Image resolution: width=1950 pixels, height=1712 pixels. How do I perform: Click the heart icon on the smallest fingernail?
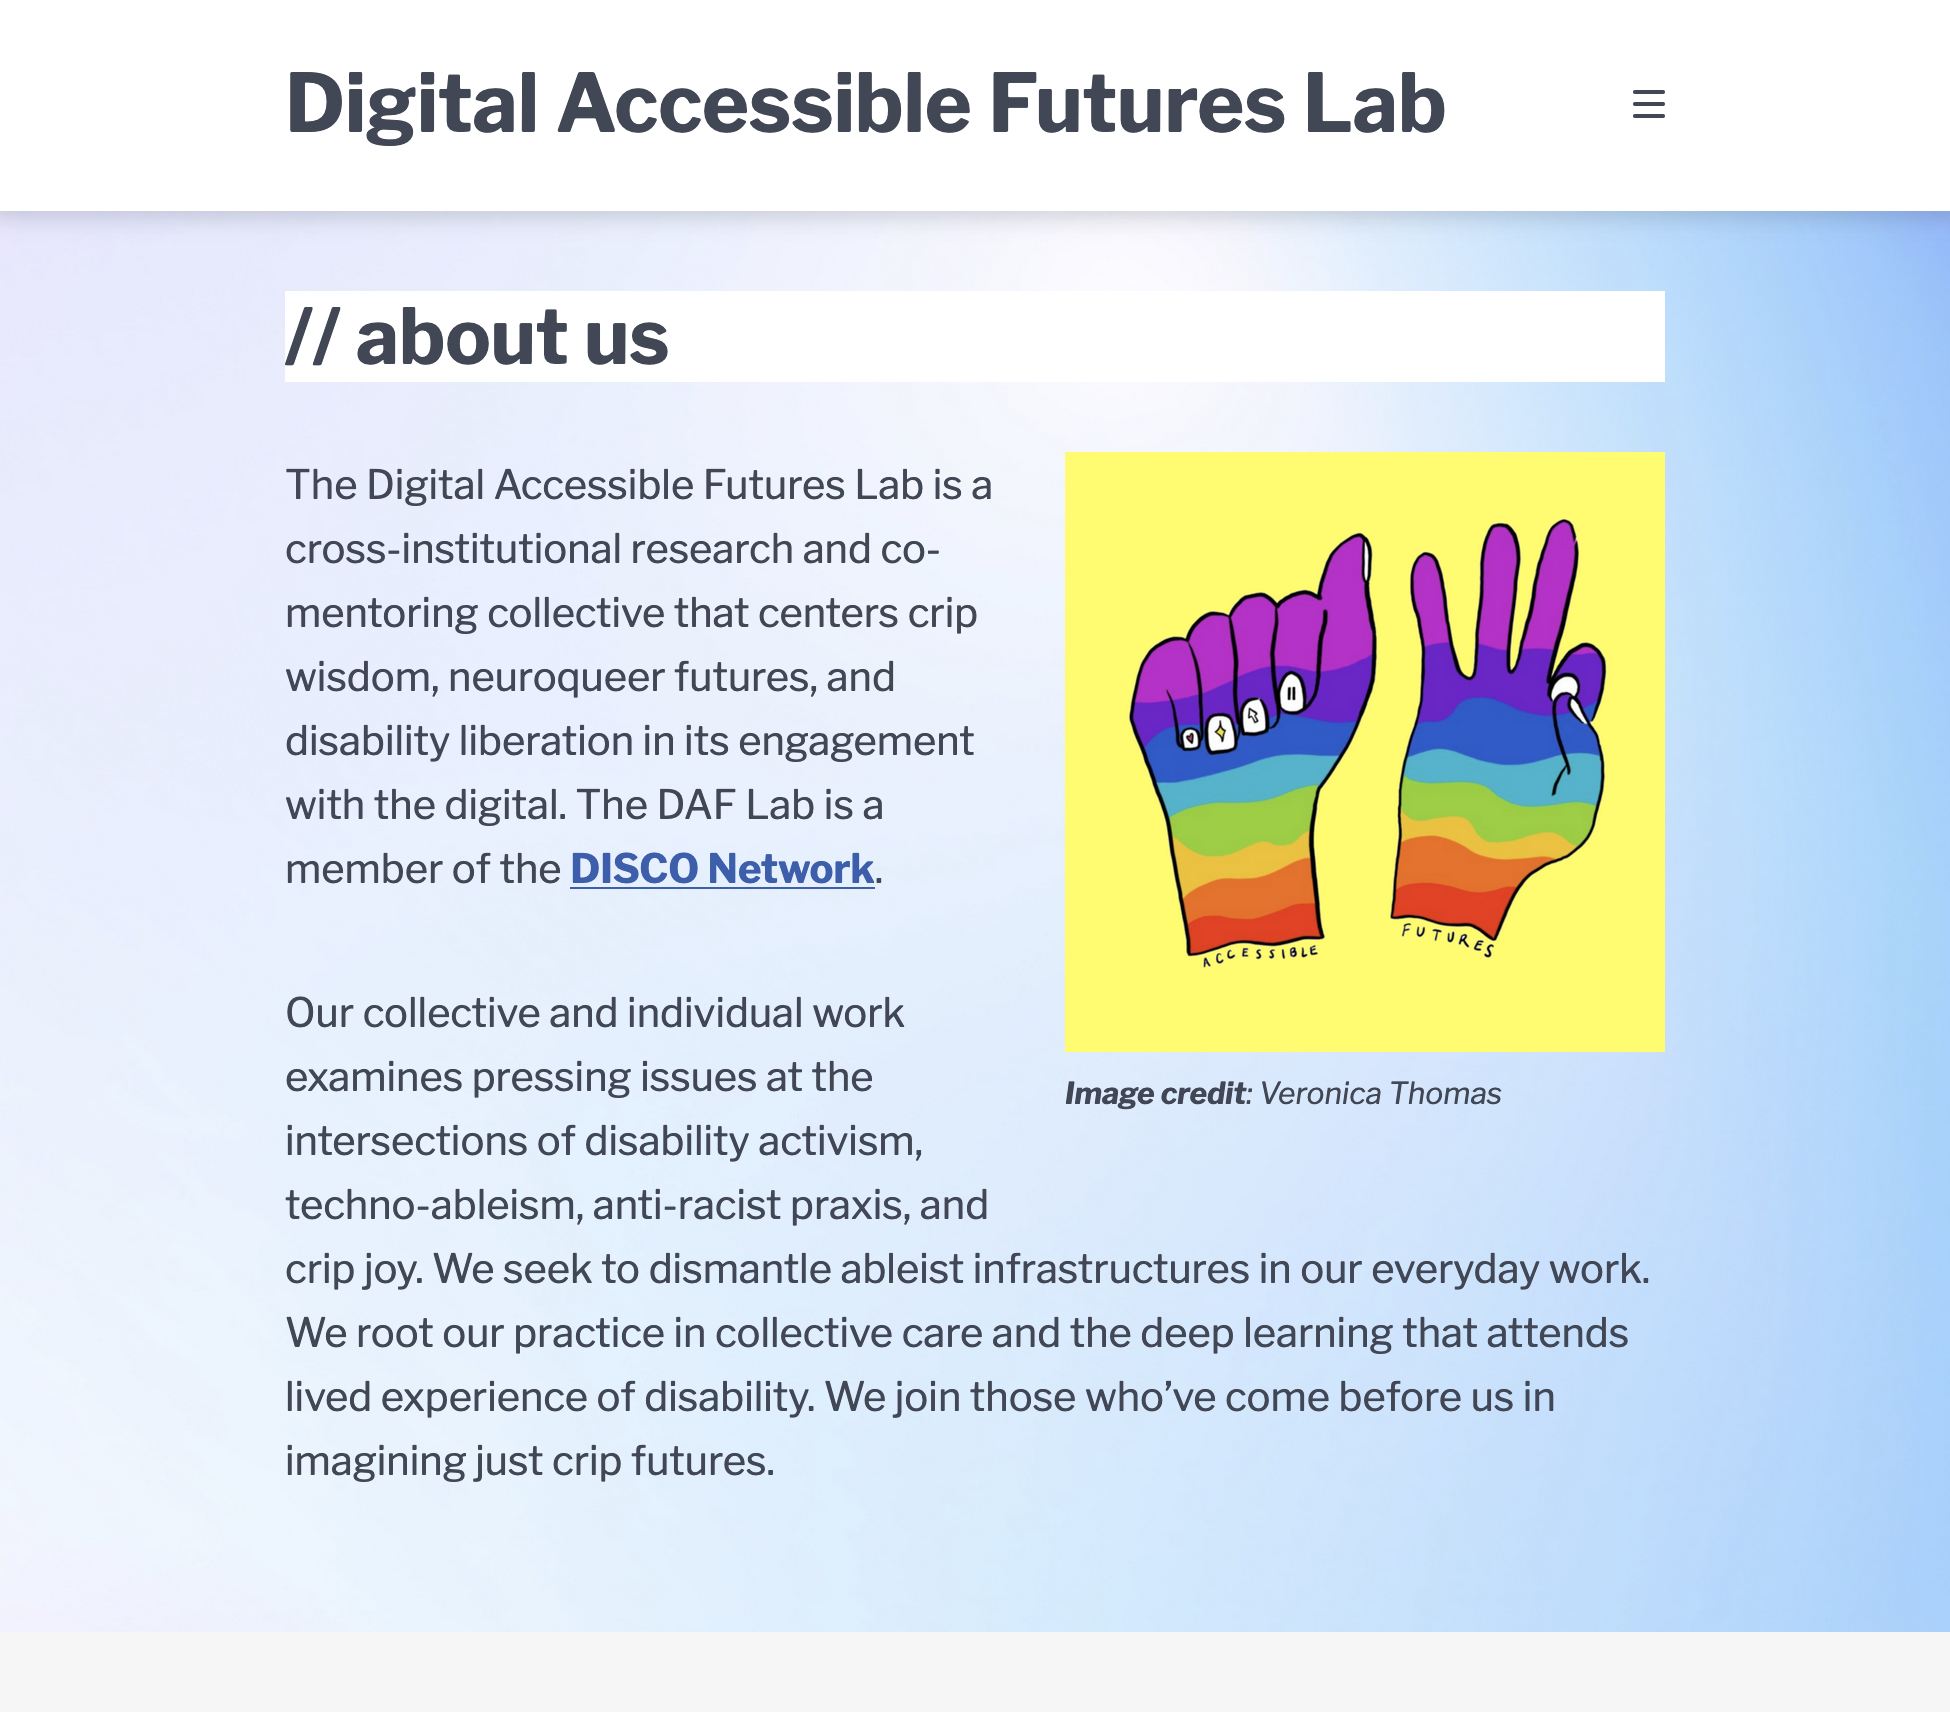coord(1189,738)
